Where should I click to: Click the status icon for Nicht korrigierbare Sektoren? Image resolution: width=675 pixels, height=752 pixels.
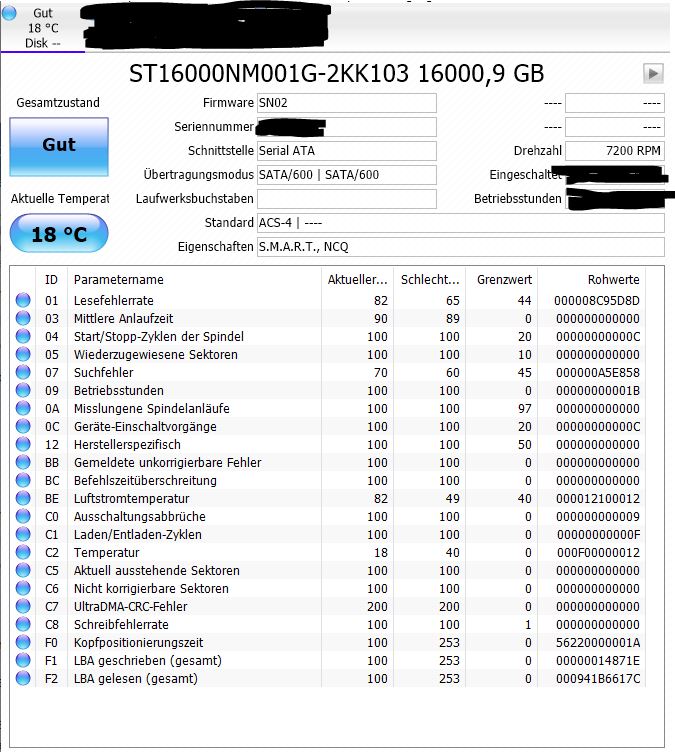tap(23, 588)
